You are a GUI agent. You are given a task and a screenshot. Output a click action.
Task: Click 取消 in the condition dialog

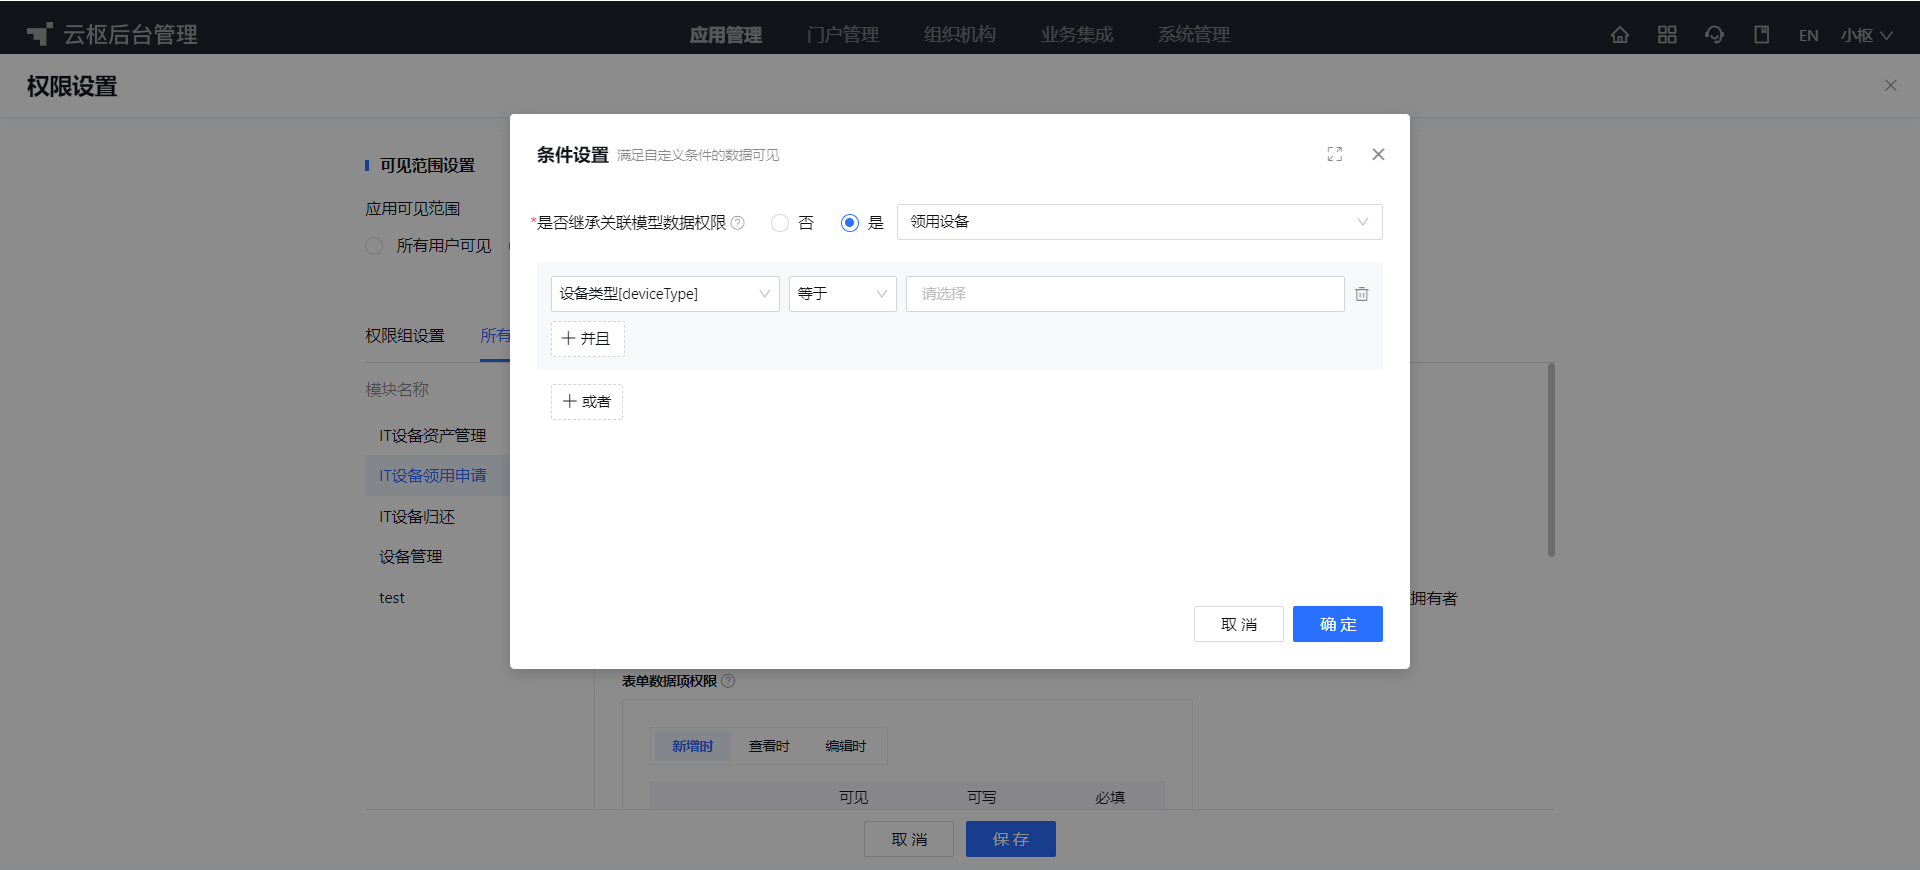[x=1239, y=624]
